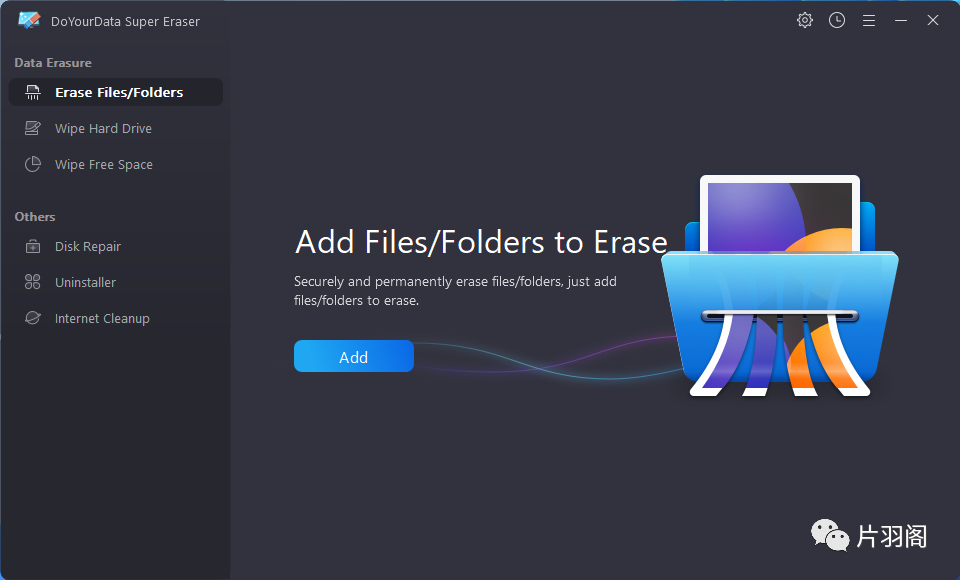Image resolution: width=960 pixels, height=580 pixels.
Task: Click the Uninstaller four-circles icon
Action: [32, 282]
